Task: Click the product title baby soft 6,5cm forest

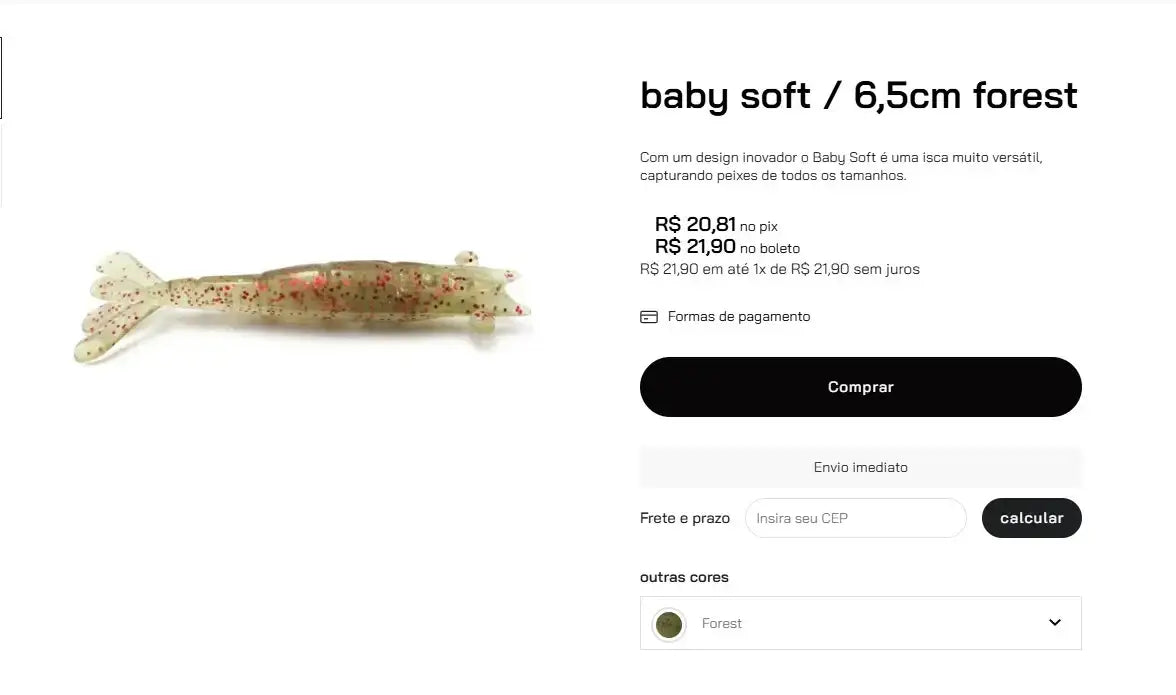Action: tap(858, 96)
